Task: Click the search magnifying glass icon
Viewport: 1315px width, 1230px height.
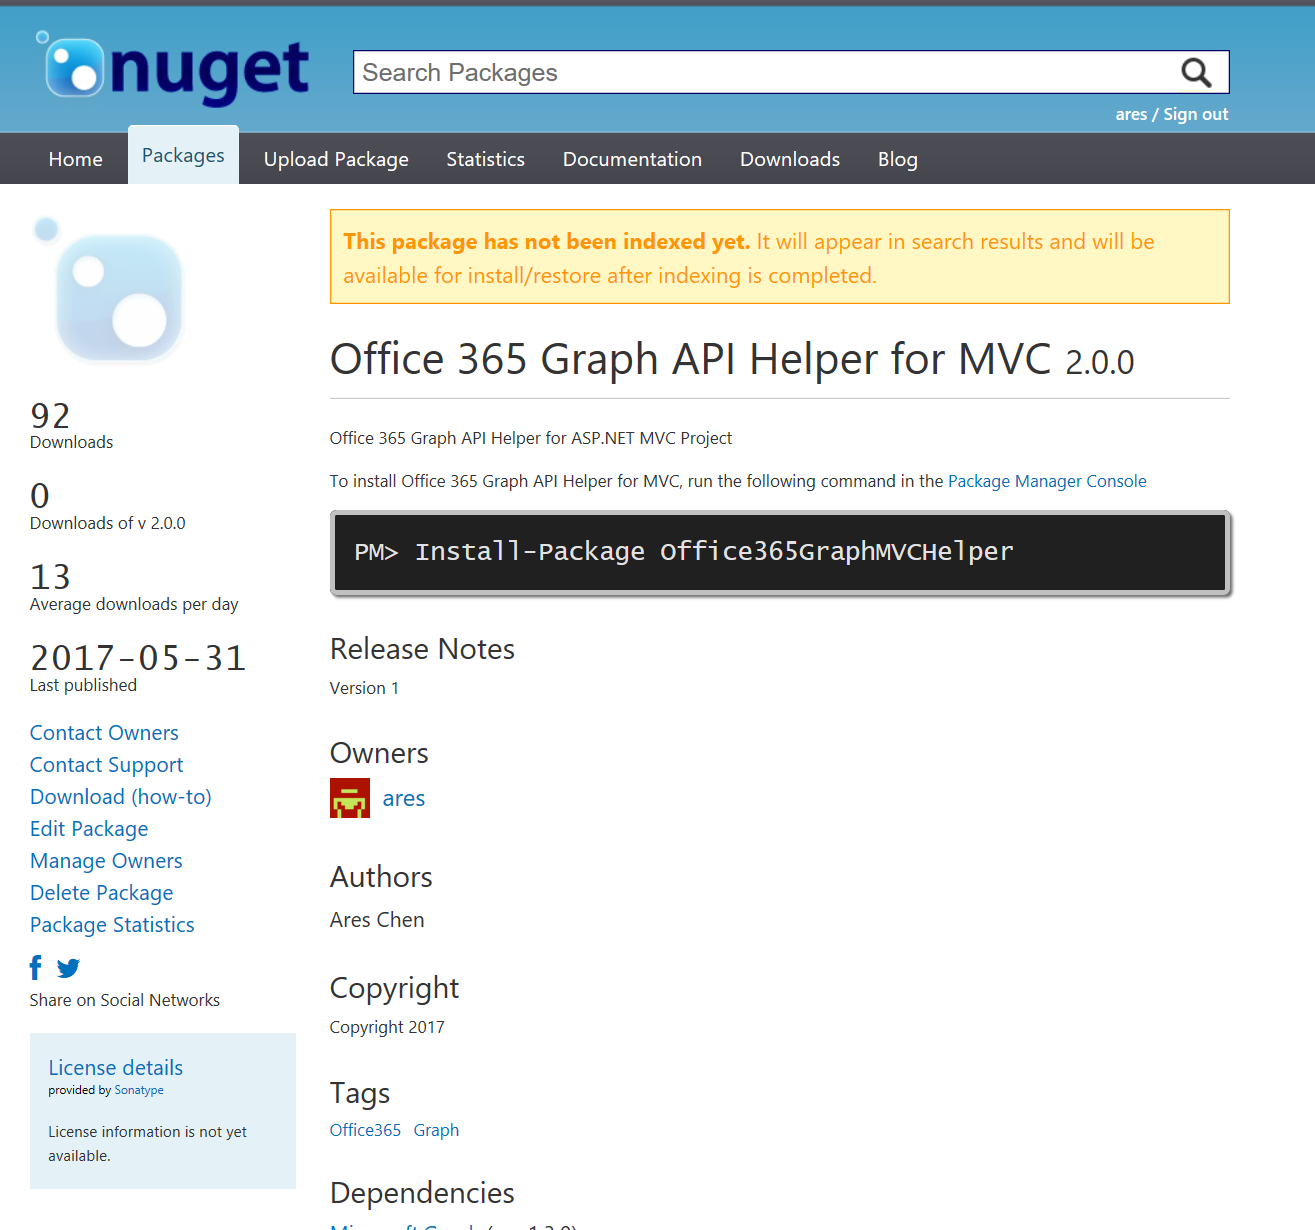Action: (1196, 73)
